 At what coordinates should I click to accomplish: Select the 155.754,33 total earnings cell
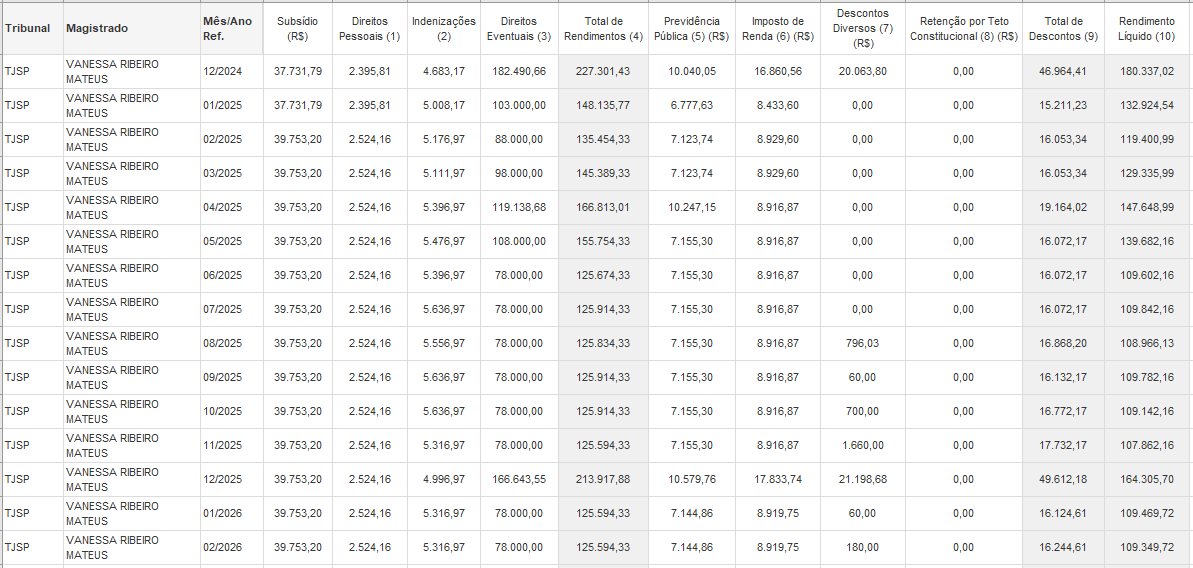click(x=603, y=241)
